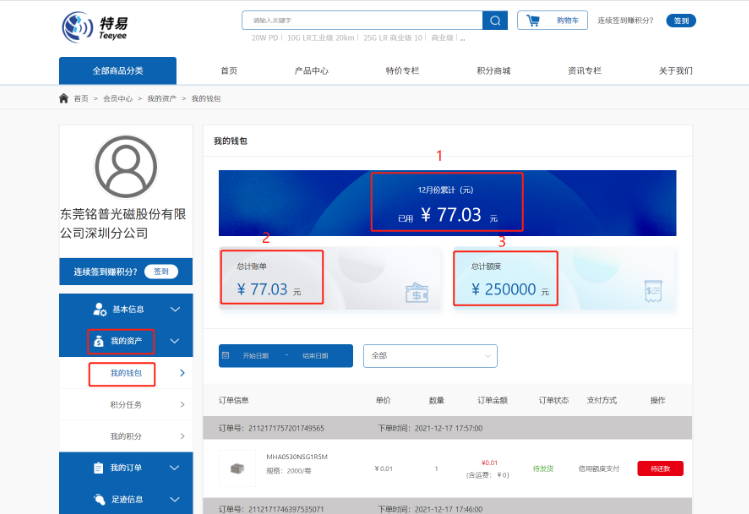Screen dimensions: 749x514
Task: Expand the 足迹信息 sidebar section
Action: (x=126, y=499)
